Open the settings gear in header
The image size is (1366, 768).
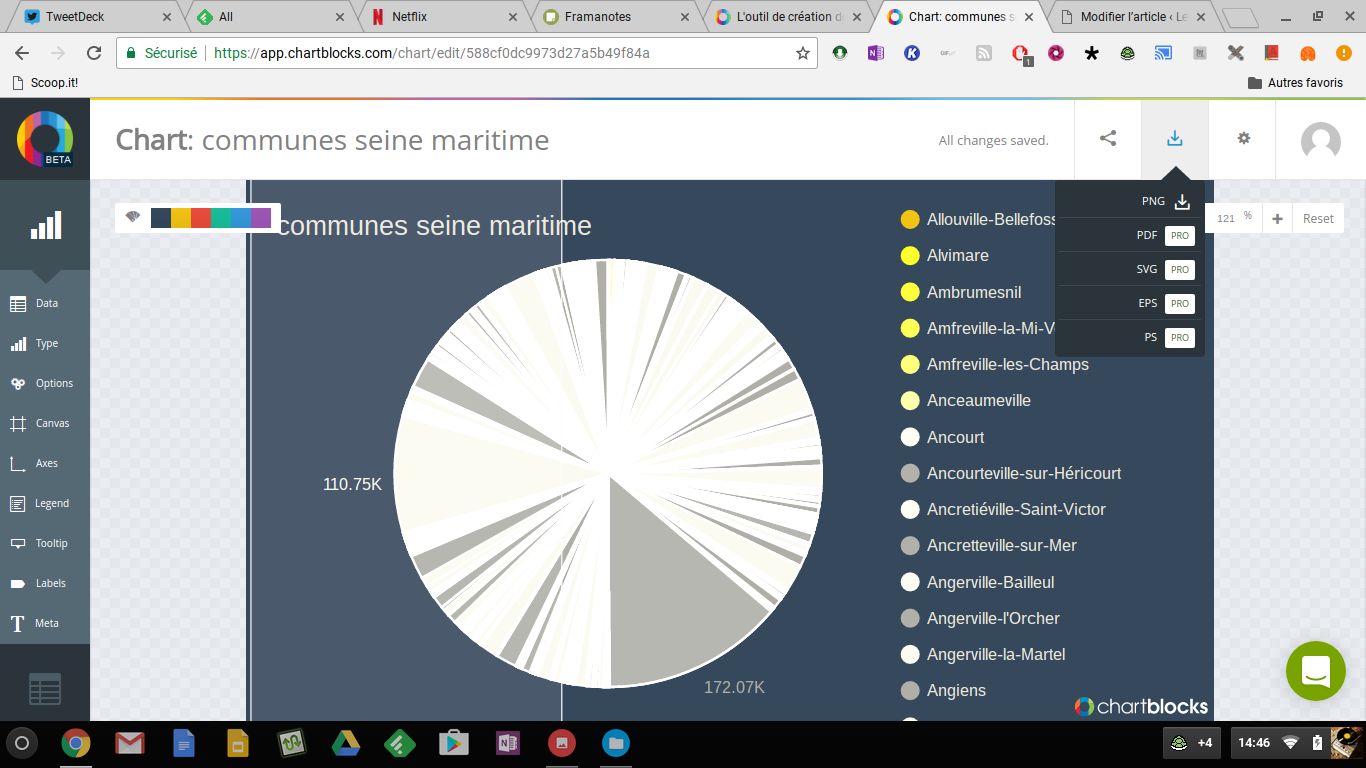[1244, 139]
